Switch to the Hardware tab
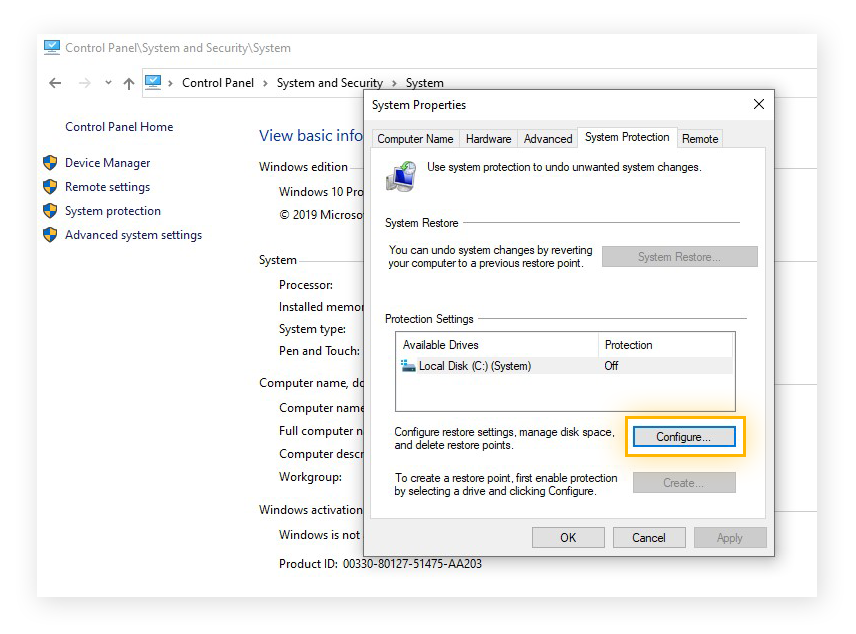The image size is (856, 634). [488, 139]
